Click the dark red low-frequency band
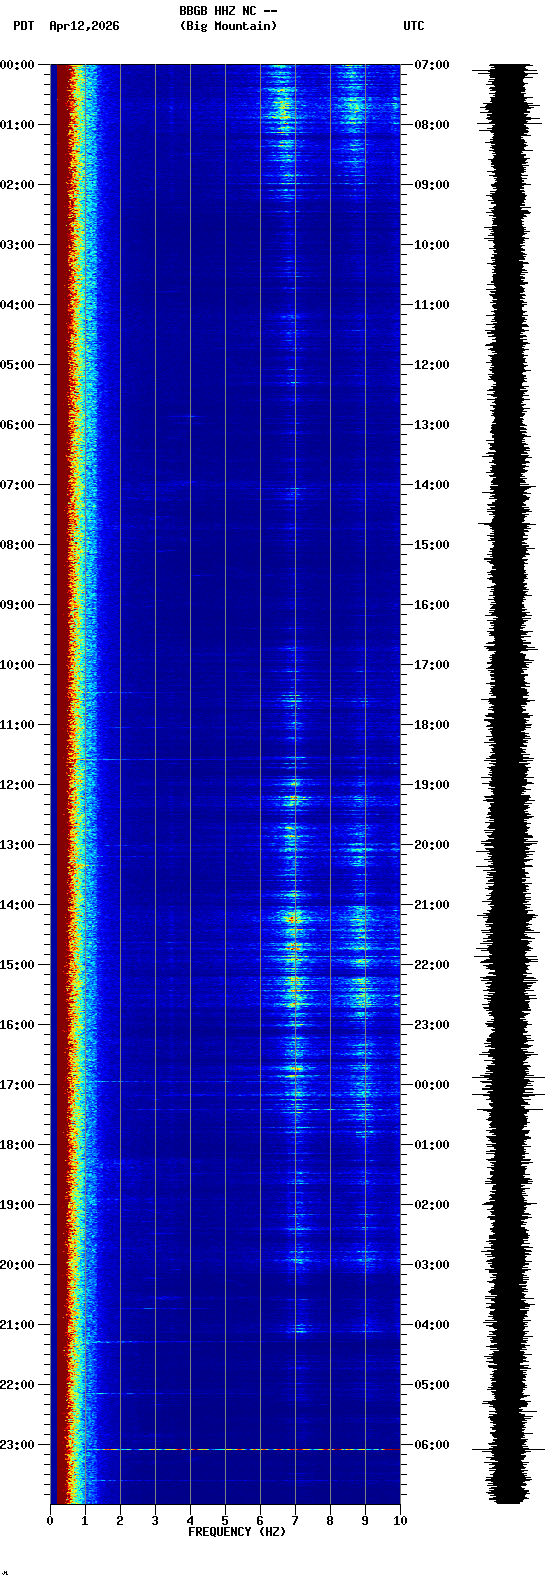552x1584 pixels. 60,784
